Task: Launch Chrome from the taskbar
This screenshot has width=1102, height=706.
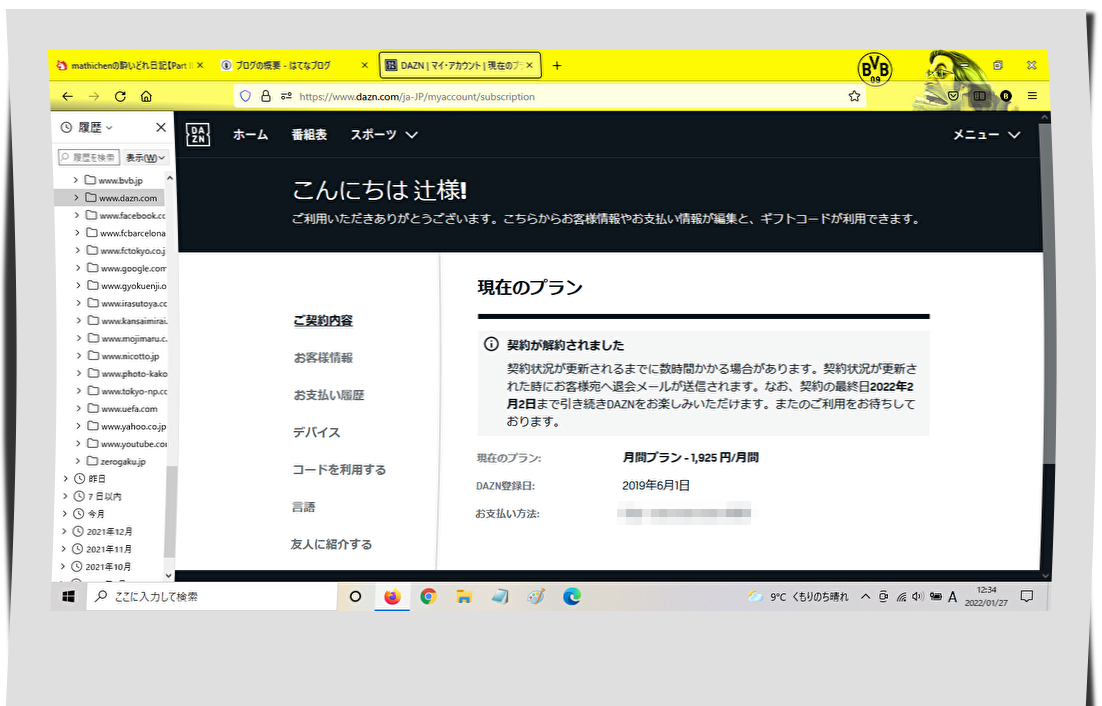Action: coord(428,596)
